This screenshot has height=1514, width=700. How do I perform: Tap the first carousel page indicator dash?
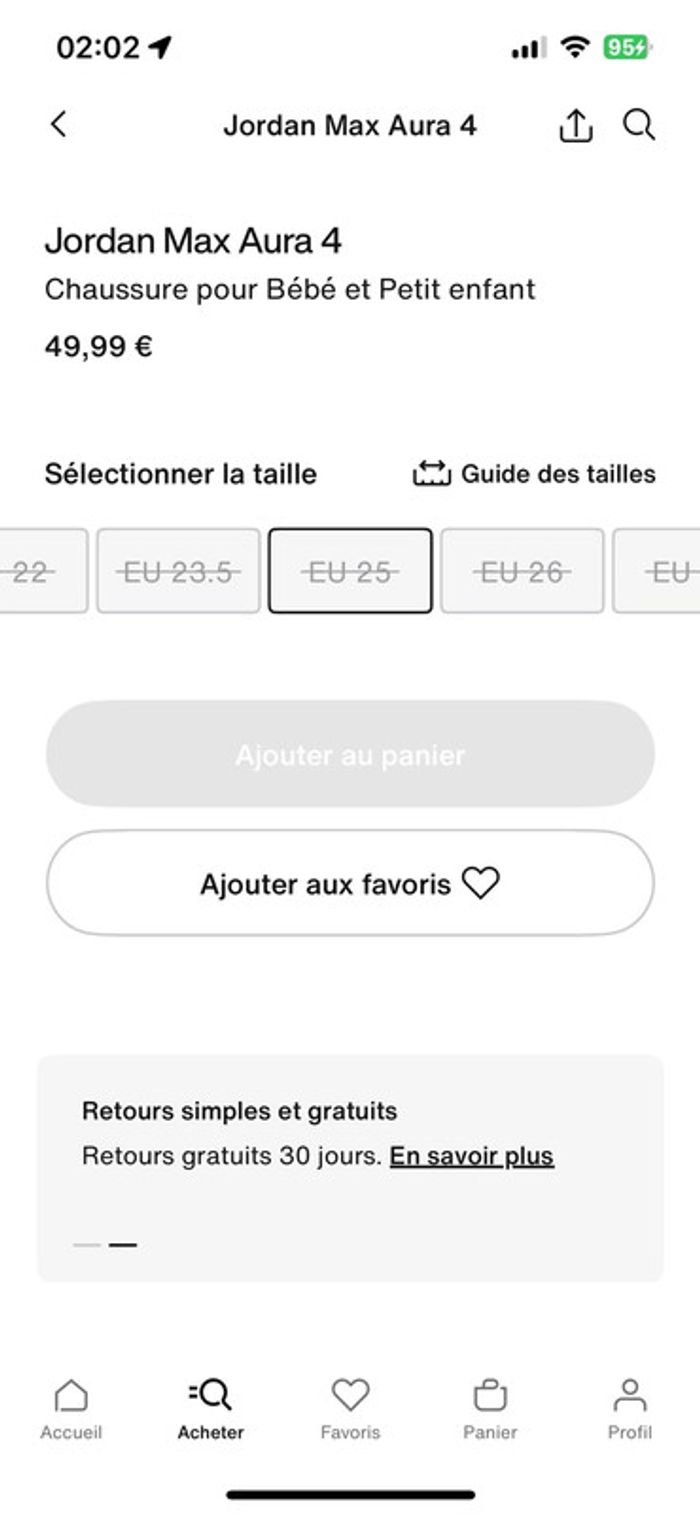(x=87, y=1245)
